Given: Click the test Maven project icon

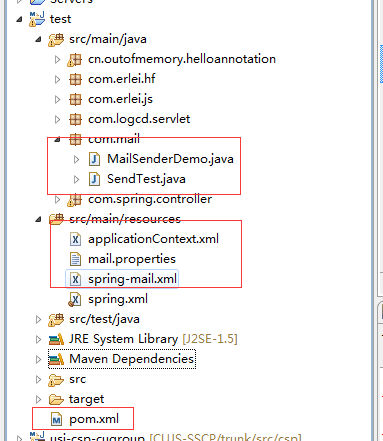Looking at the screenshot, I should [x=37, y=19].
